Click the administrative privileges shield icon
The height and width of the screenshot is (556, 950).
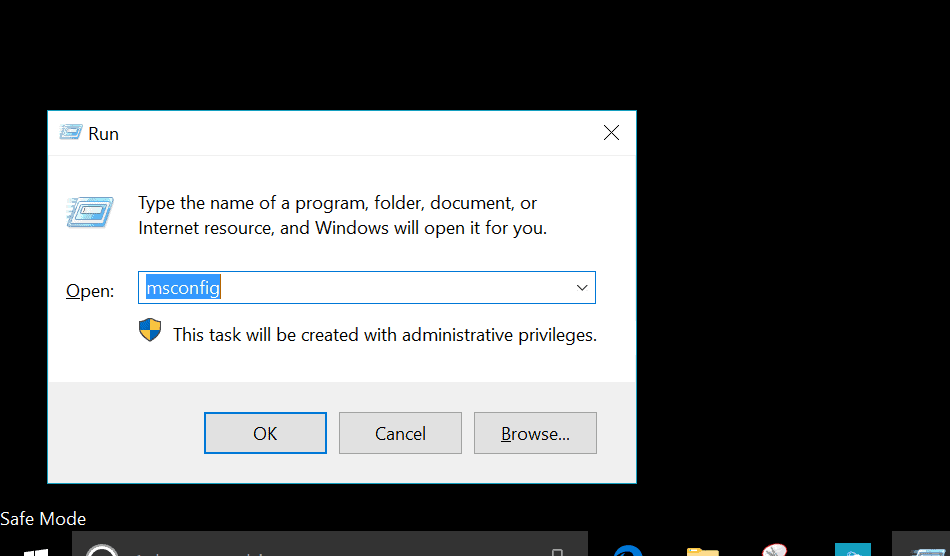coord(150,331)
